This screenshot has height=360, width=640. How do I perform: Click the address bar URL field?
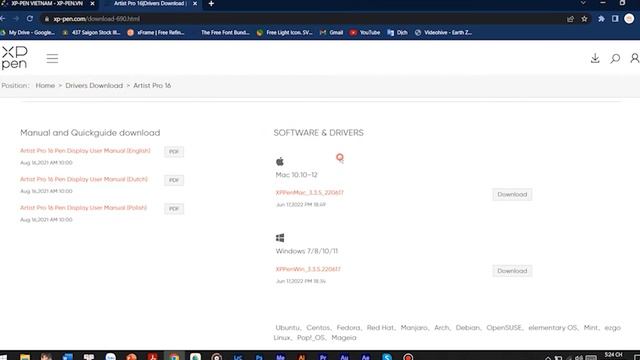point(302,19)
